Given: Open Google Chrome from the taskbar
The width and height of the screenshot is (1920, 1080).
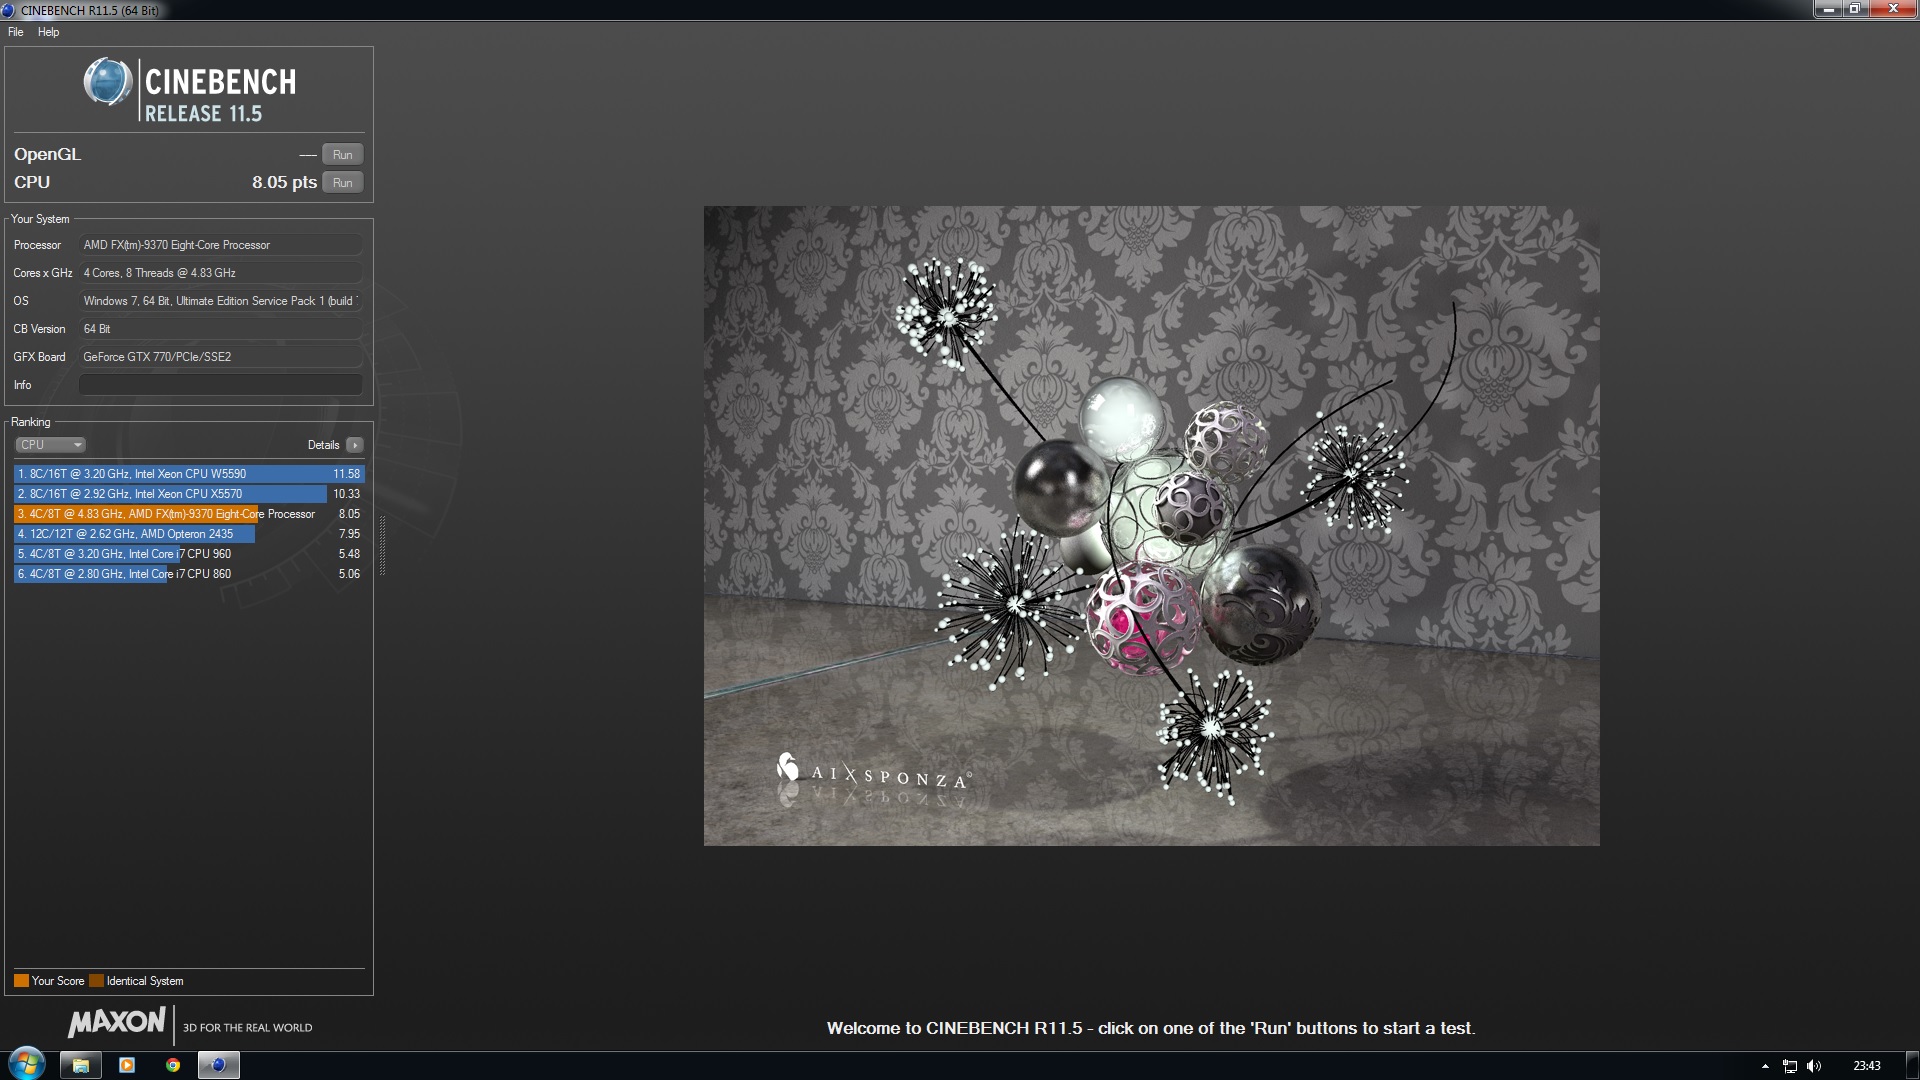Looking at the screenshot, I should (x=173, y=1066).
